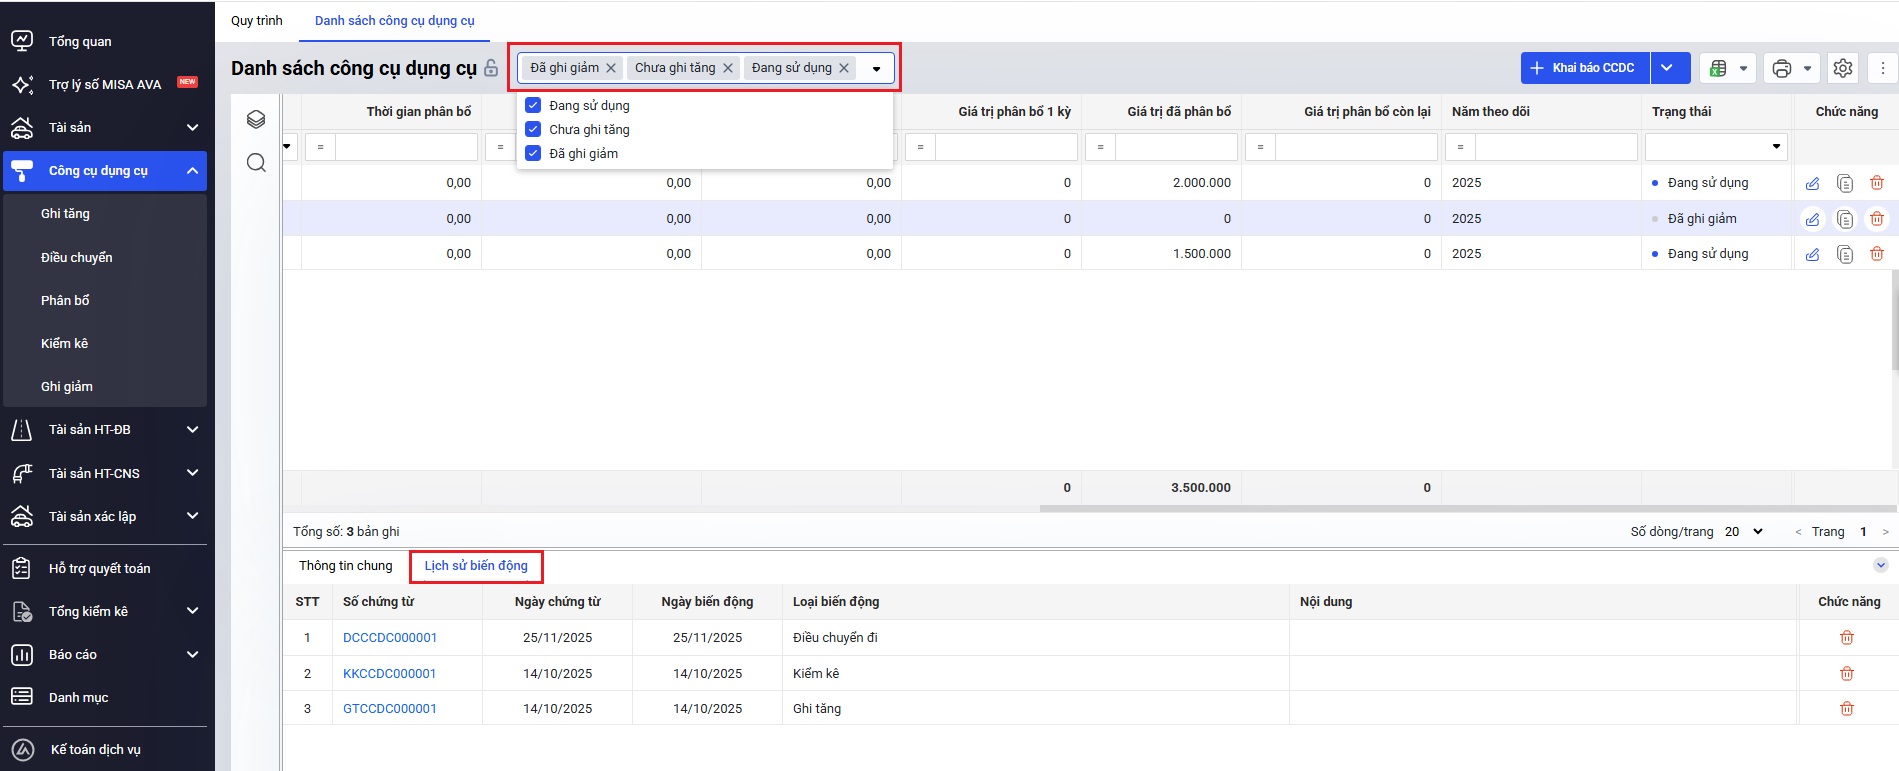
Task: Toggle the Đã ghi giảm checkbox
Action: click(533, 153)
